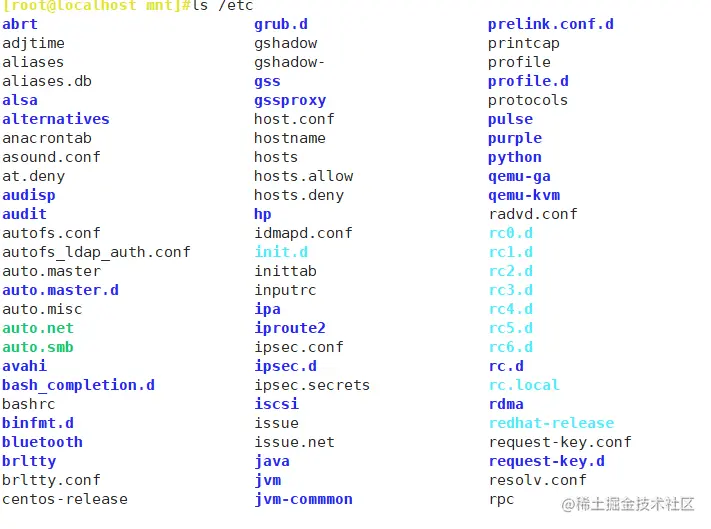Click the iproute2 directory

(290, 329)
